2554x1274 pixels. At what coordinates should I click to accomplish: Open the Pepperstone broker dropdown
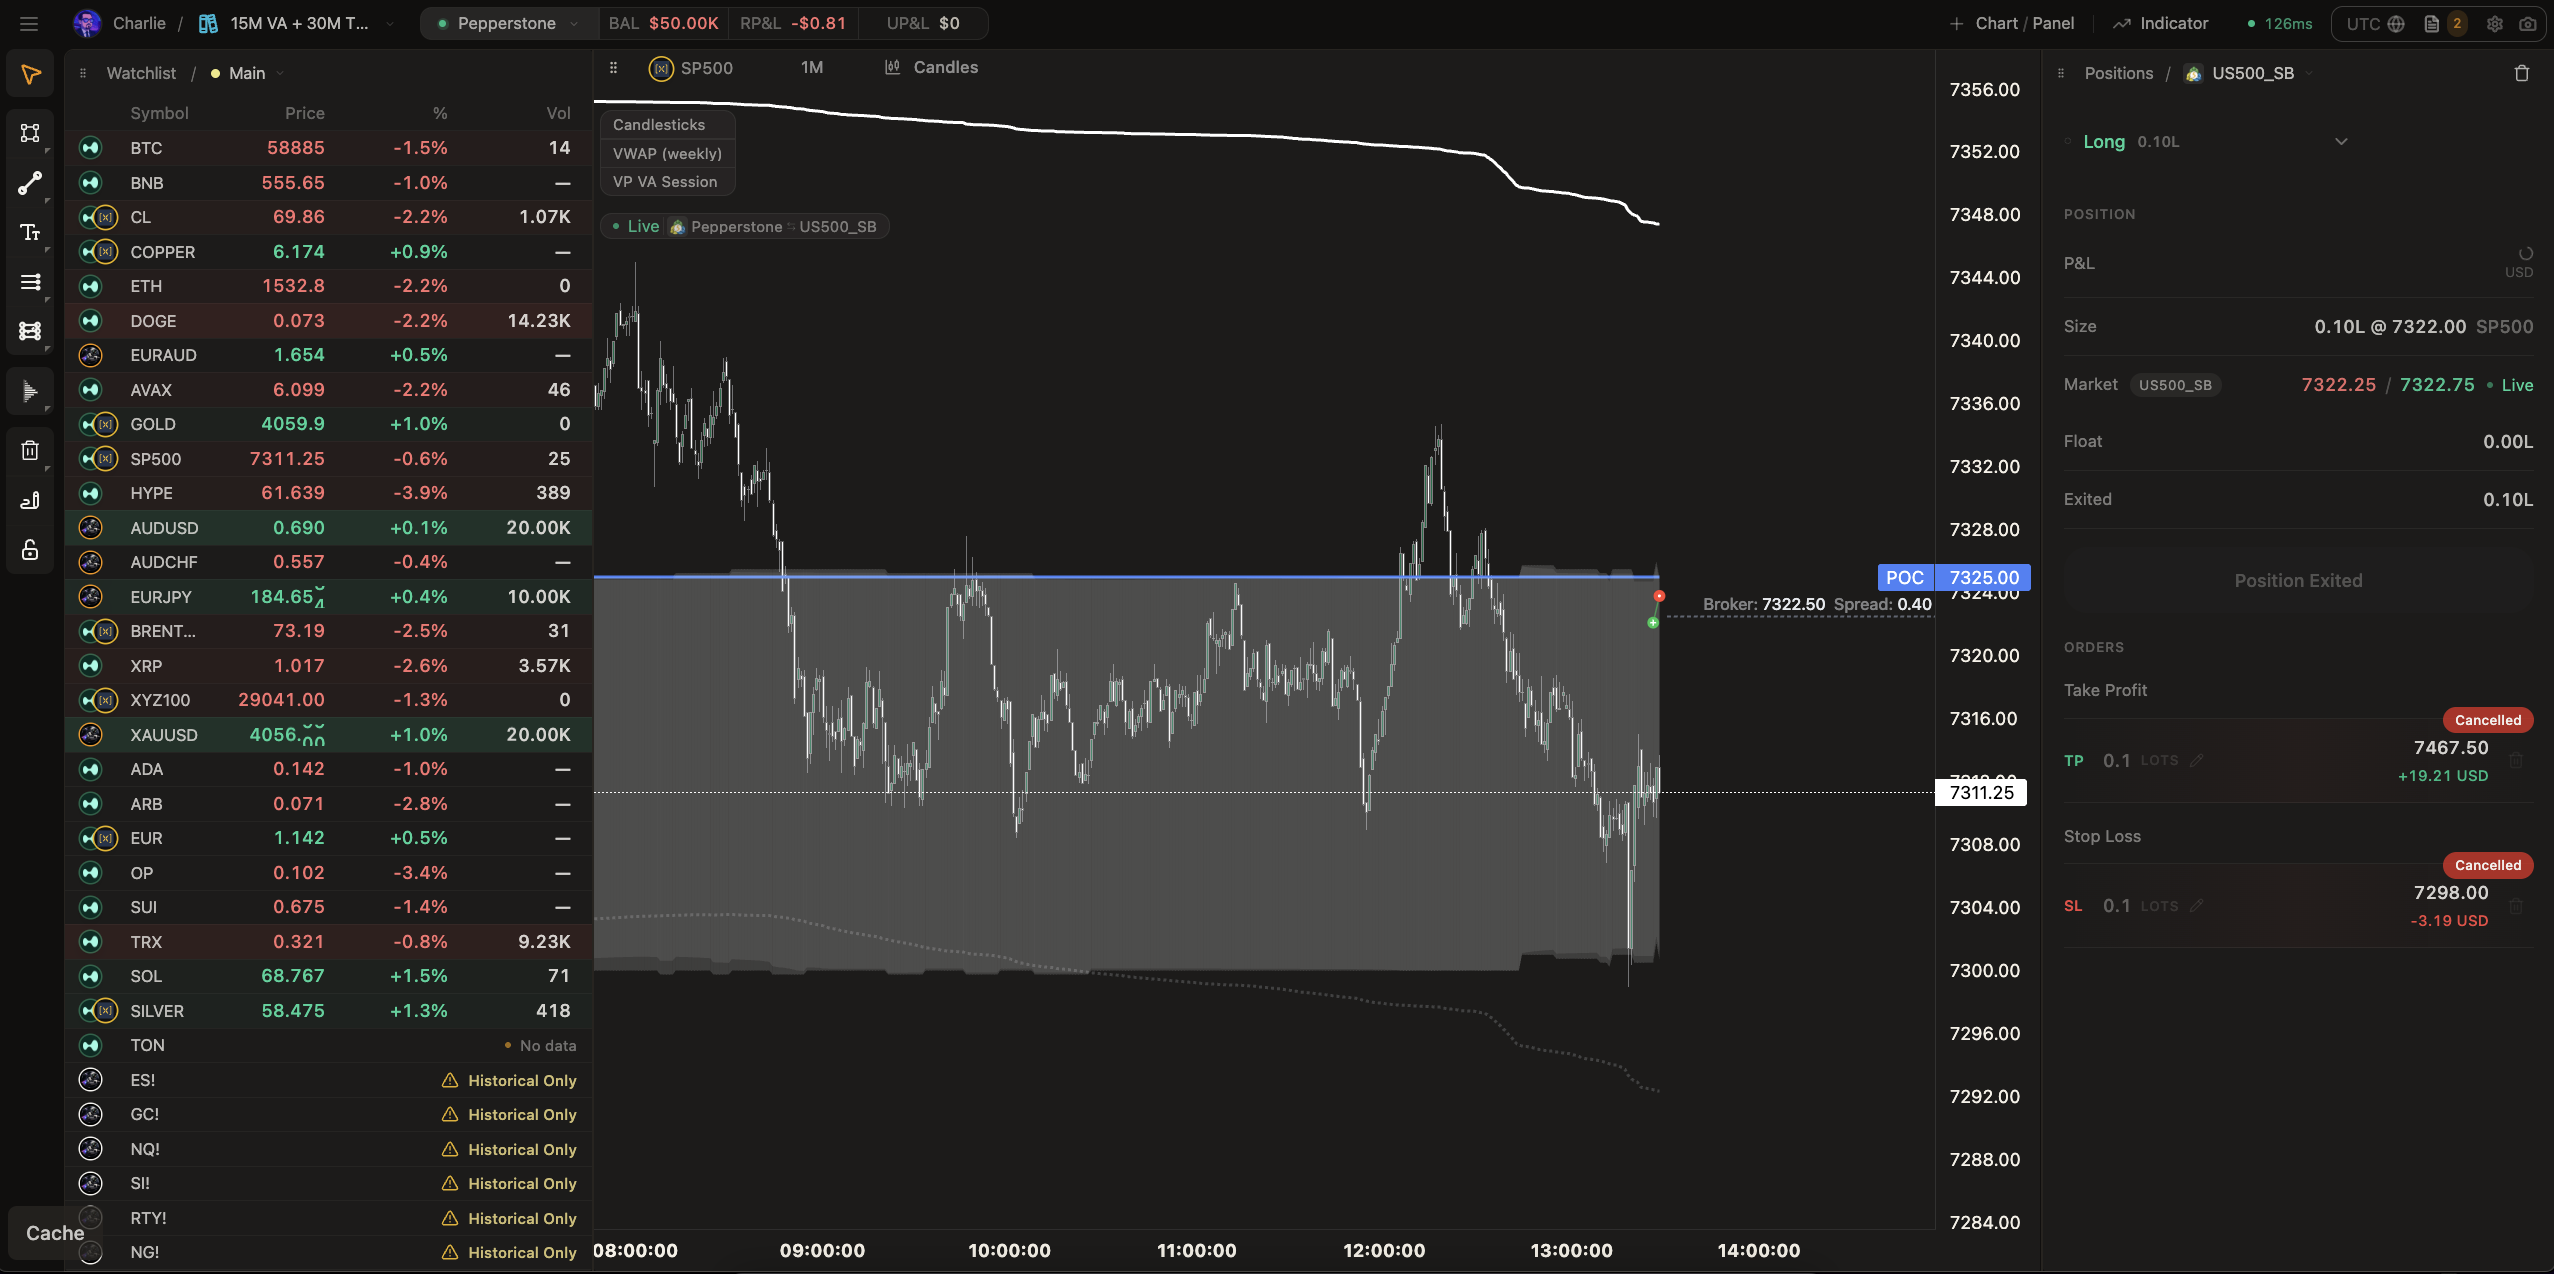click(x=509, y=23)
